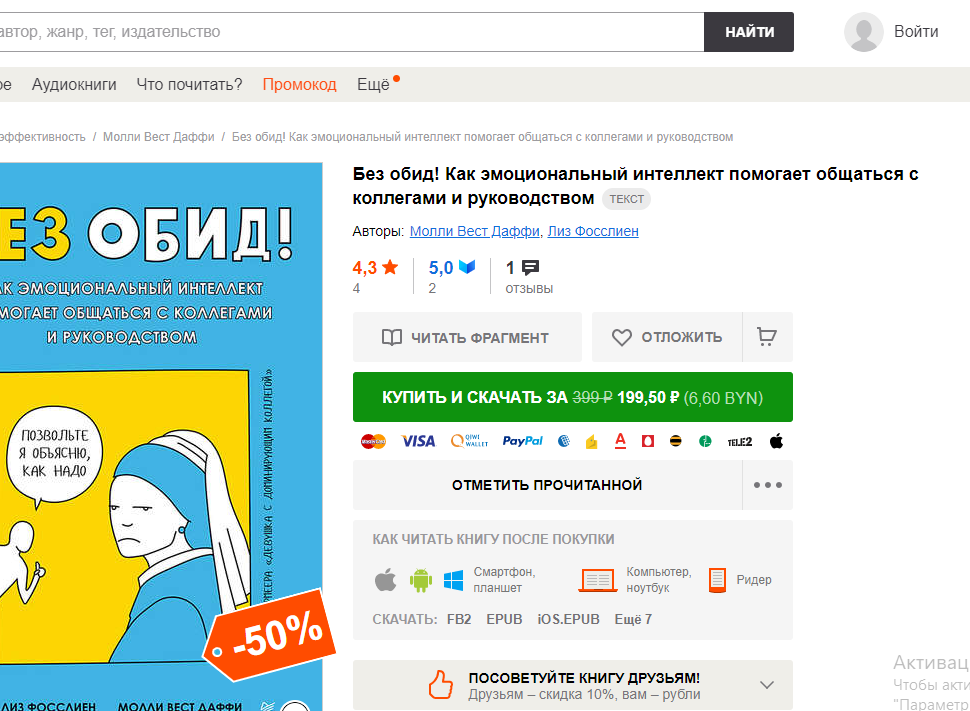Open the Промокод menu item

pos(299,84)
